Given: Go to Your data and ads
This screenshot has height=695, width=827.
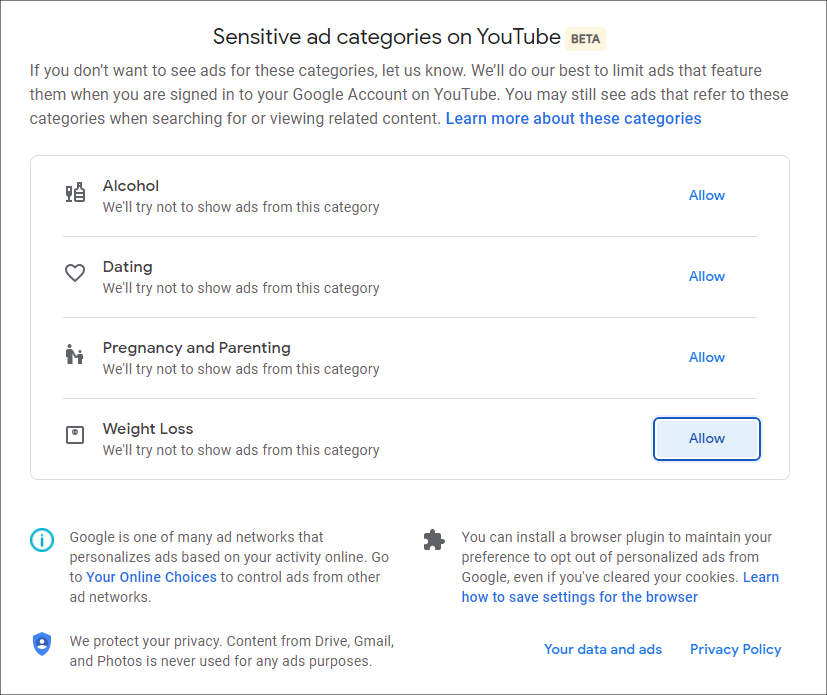Looking at the screenshot, I should coord(603,649).
